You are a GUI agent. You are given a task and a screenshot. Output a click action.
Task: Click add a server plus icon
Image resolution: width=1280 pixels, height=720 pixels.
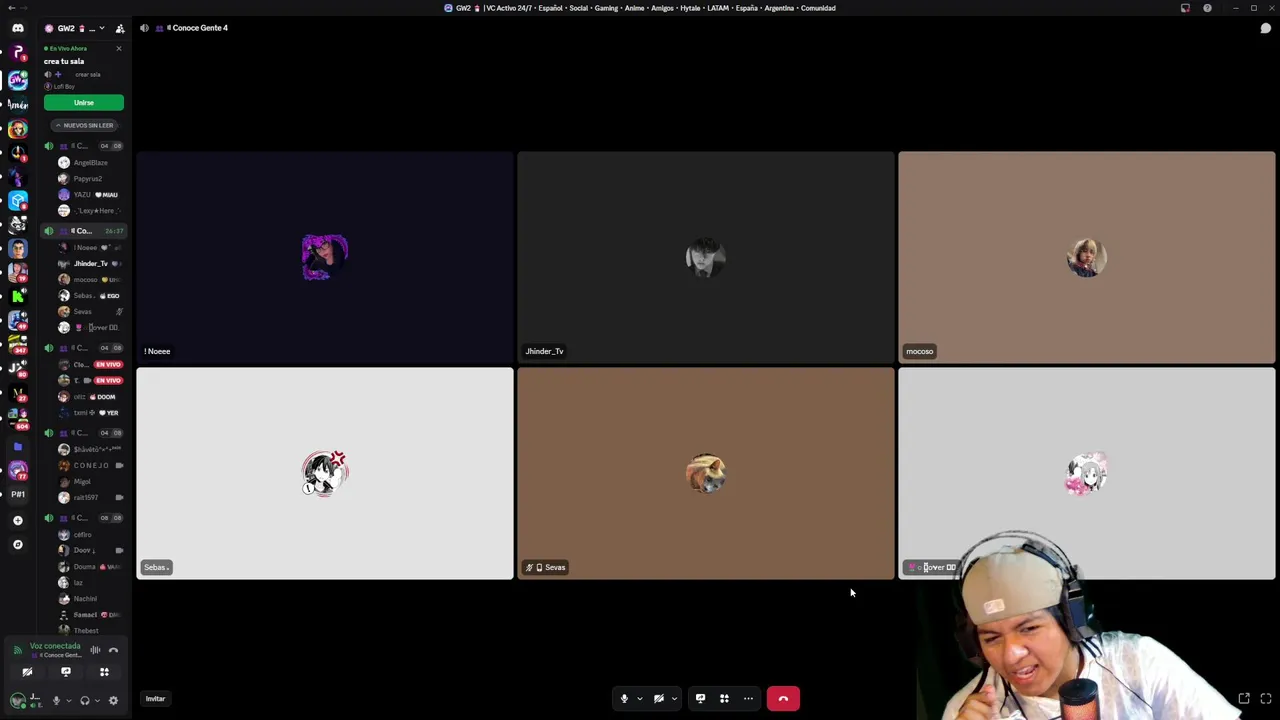[x=17, y=520]
